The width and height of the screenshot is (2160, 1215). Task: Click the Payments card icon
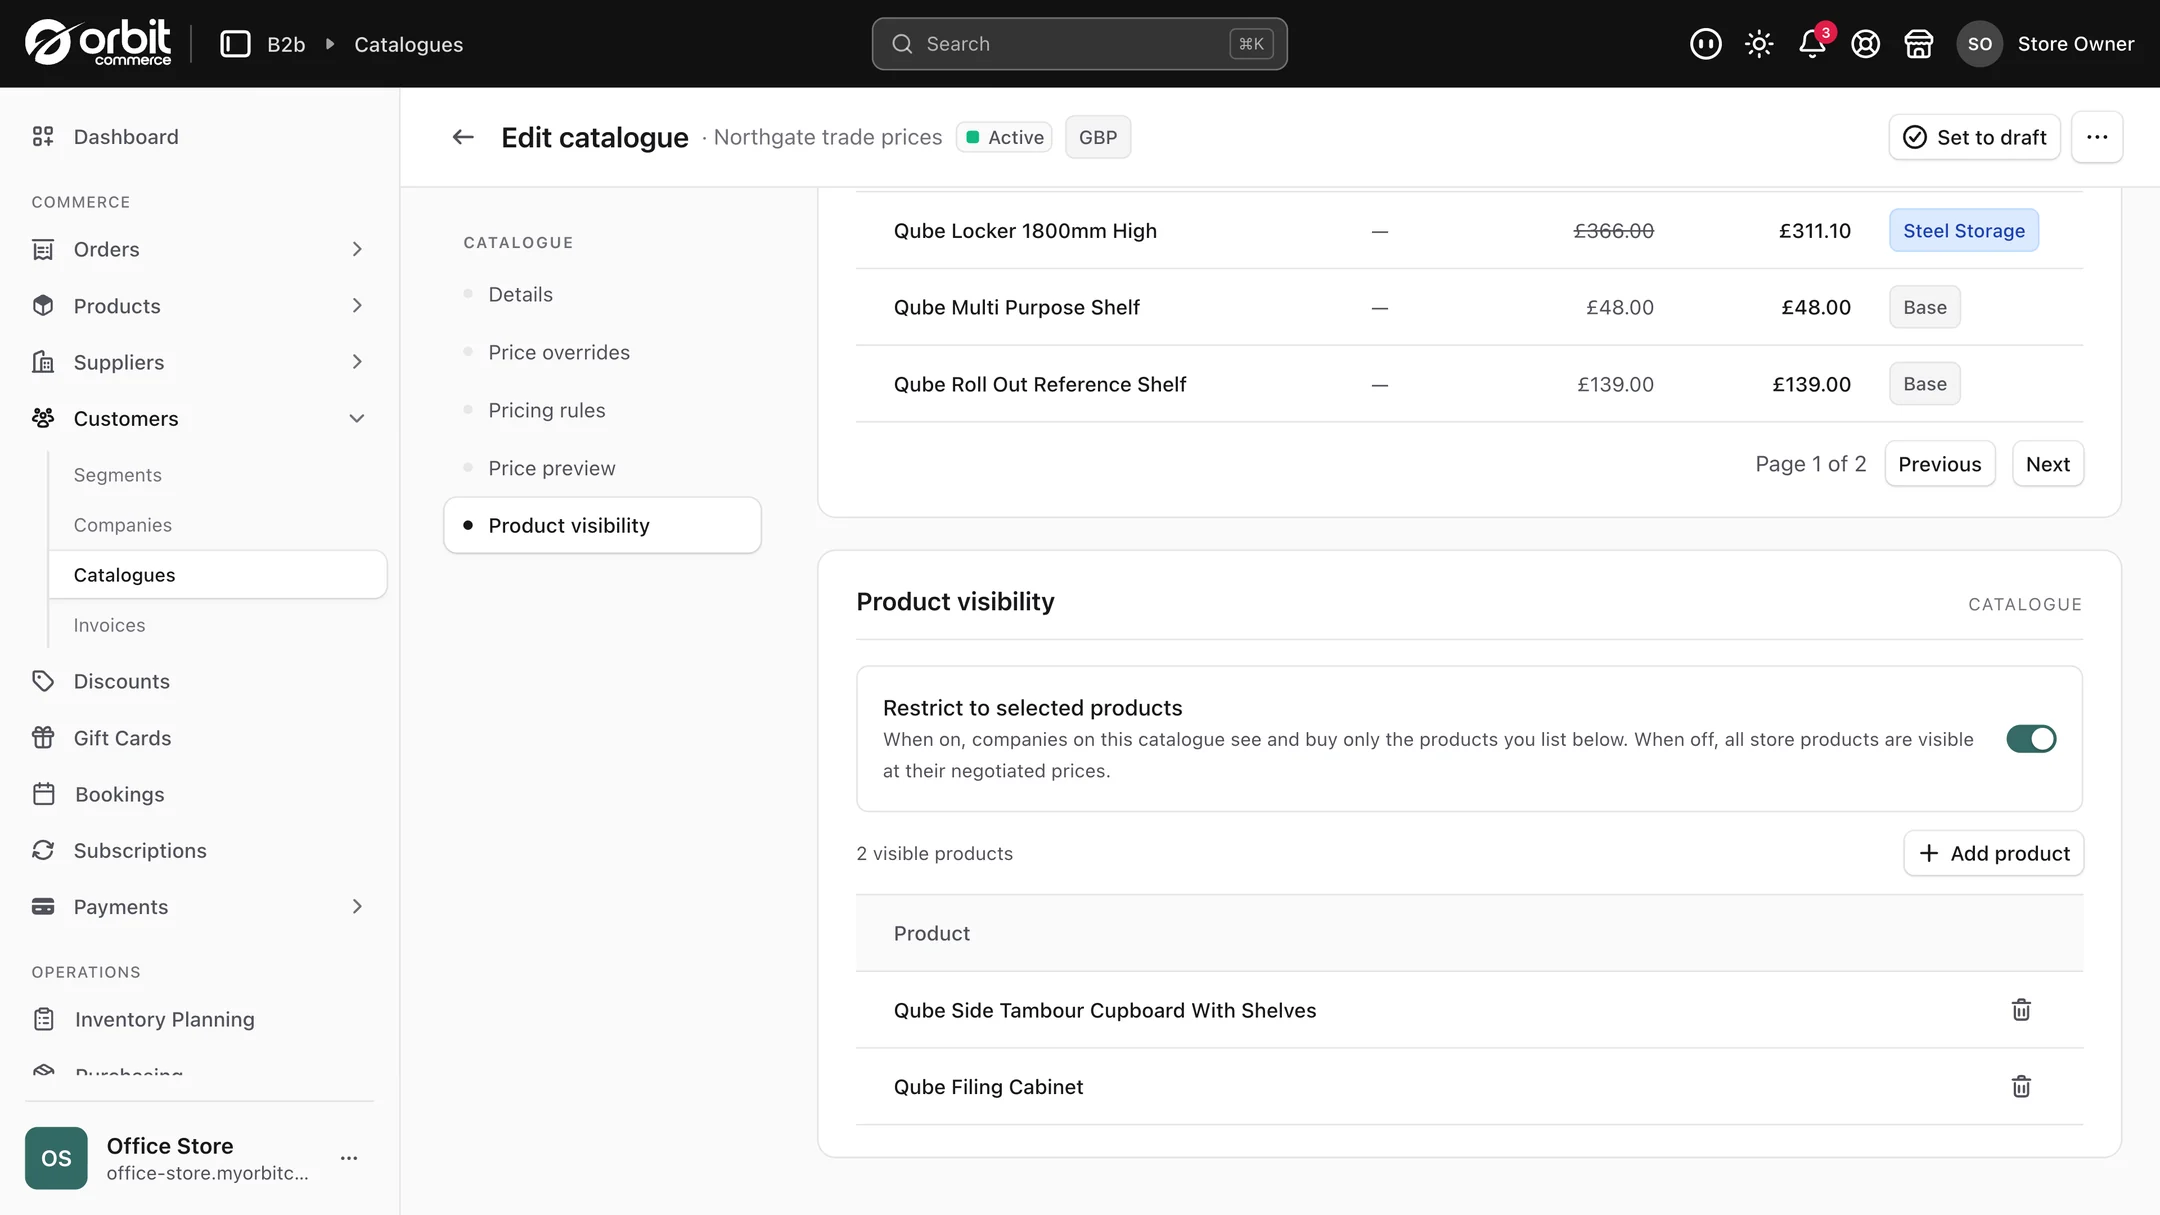point(43,907)
